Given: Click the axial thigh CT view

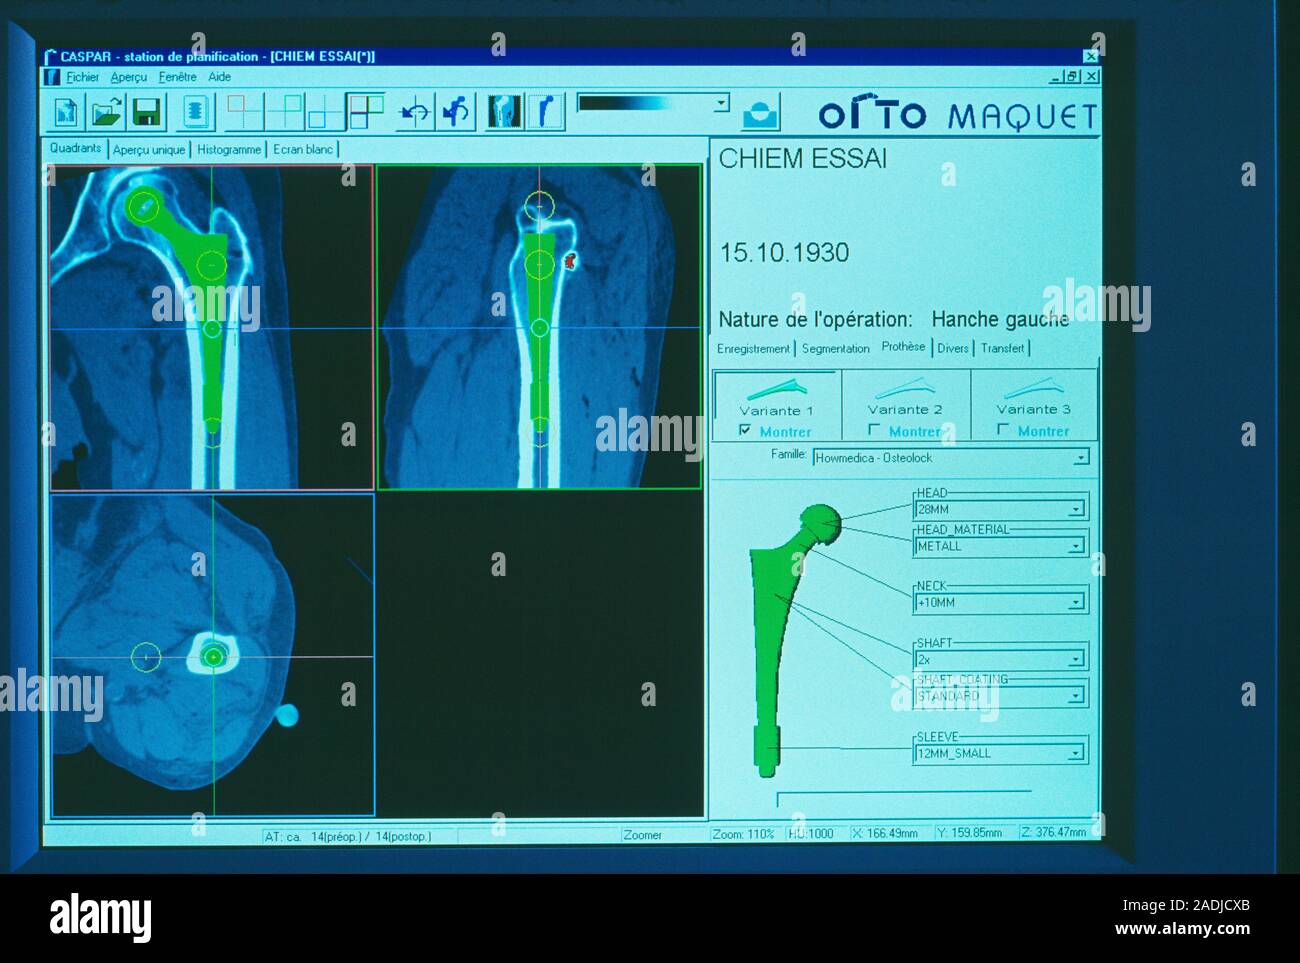Looking at the screenshot, I should [213, 655].
